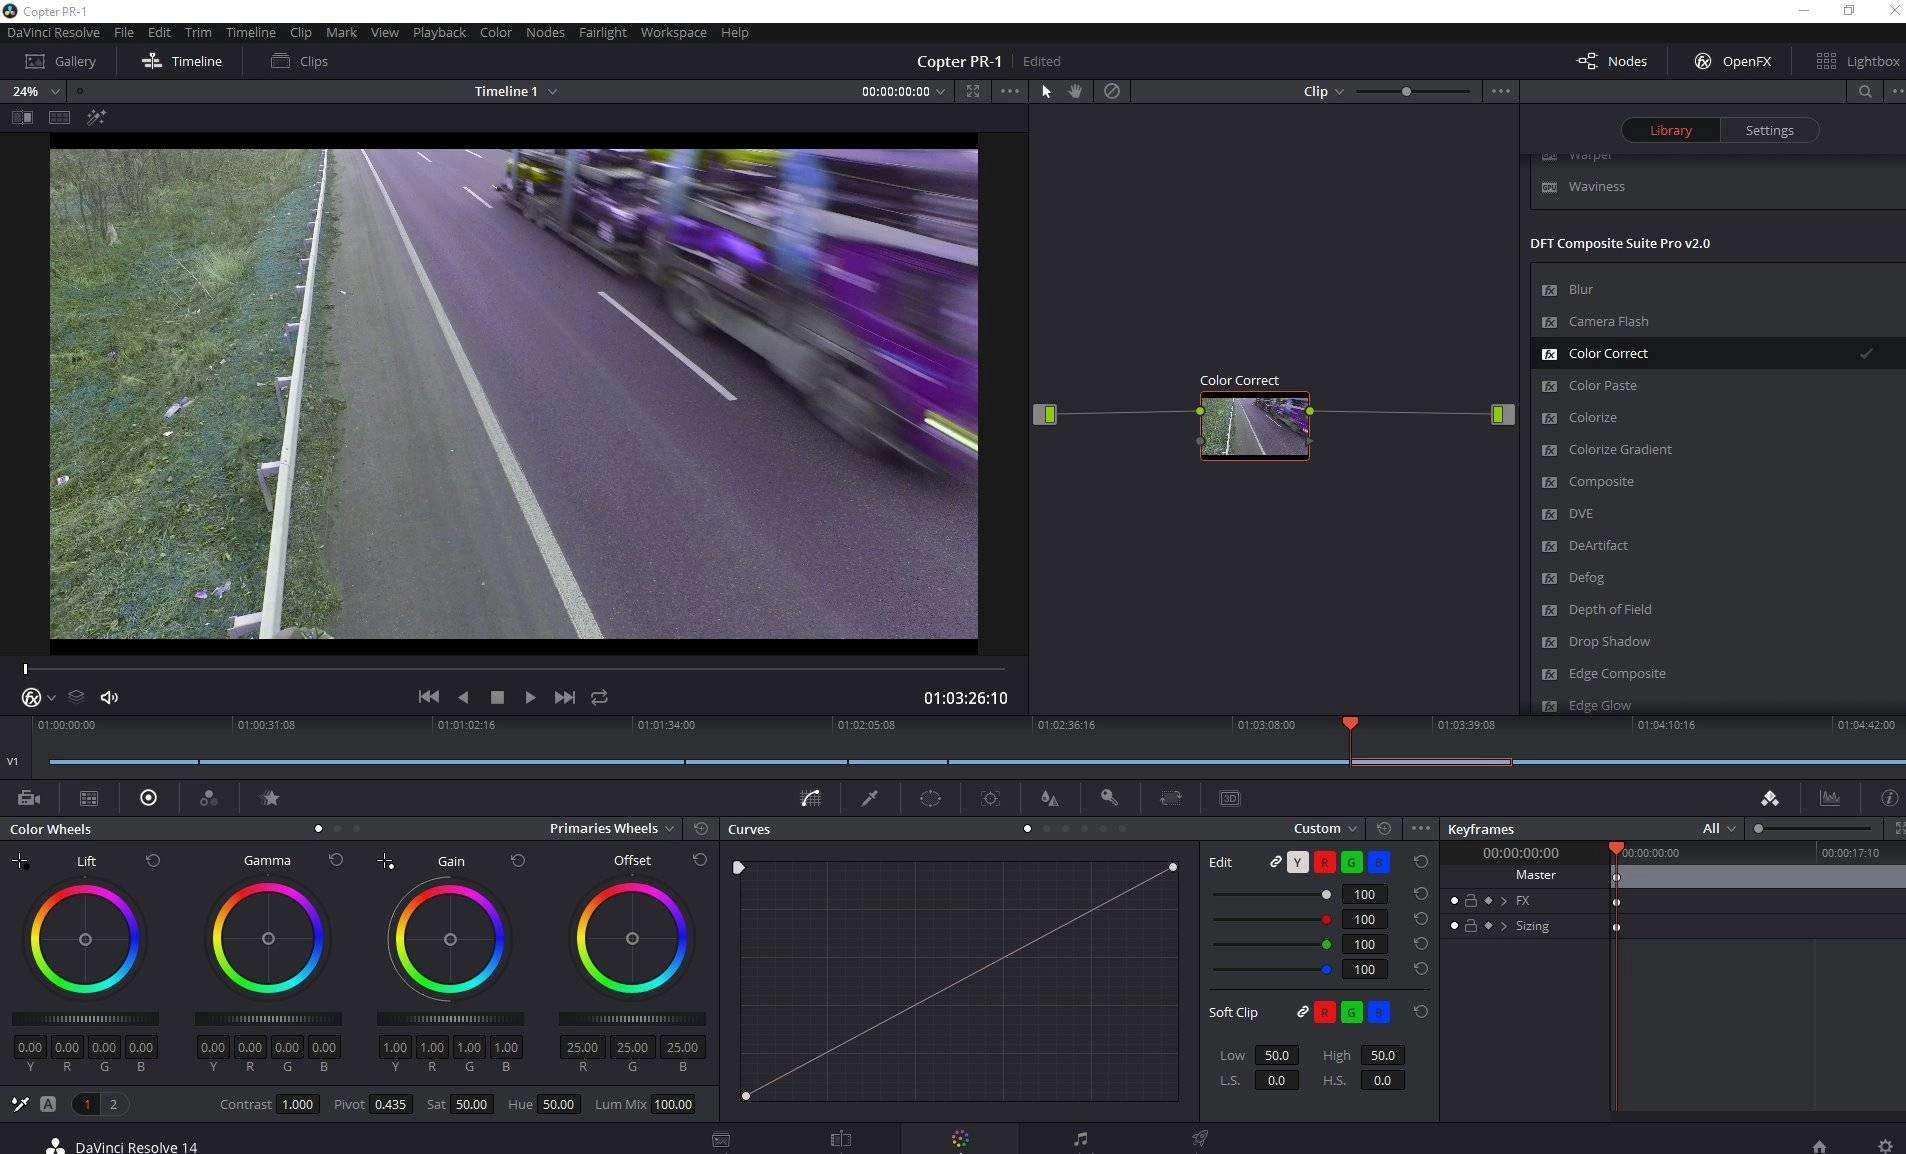
Task: Expand the FX keyframe track
Action: (1504, 901)
